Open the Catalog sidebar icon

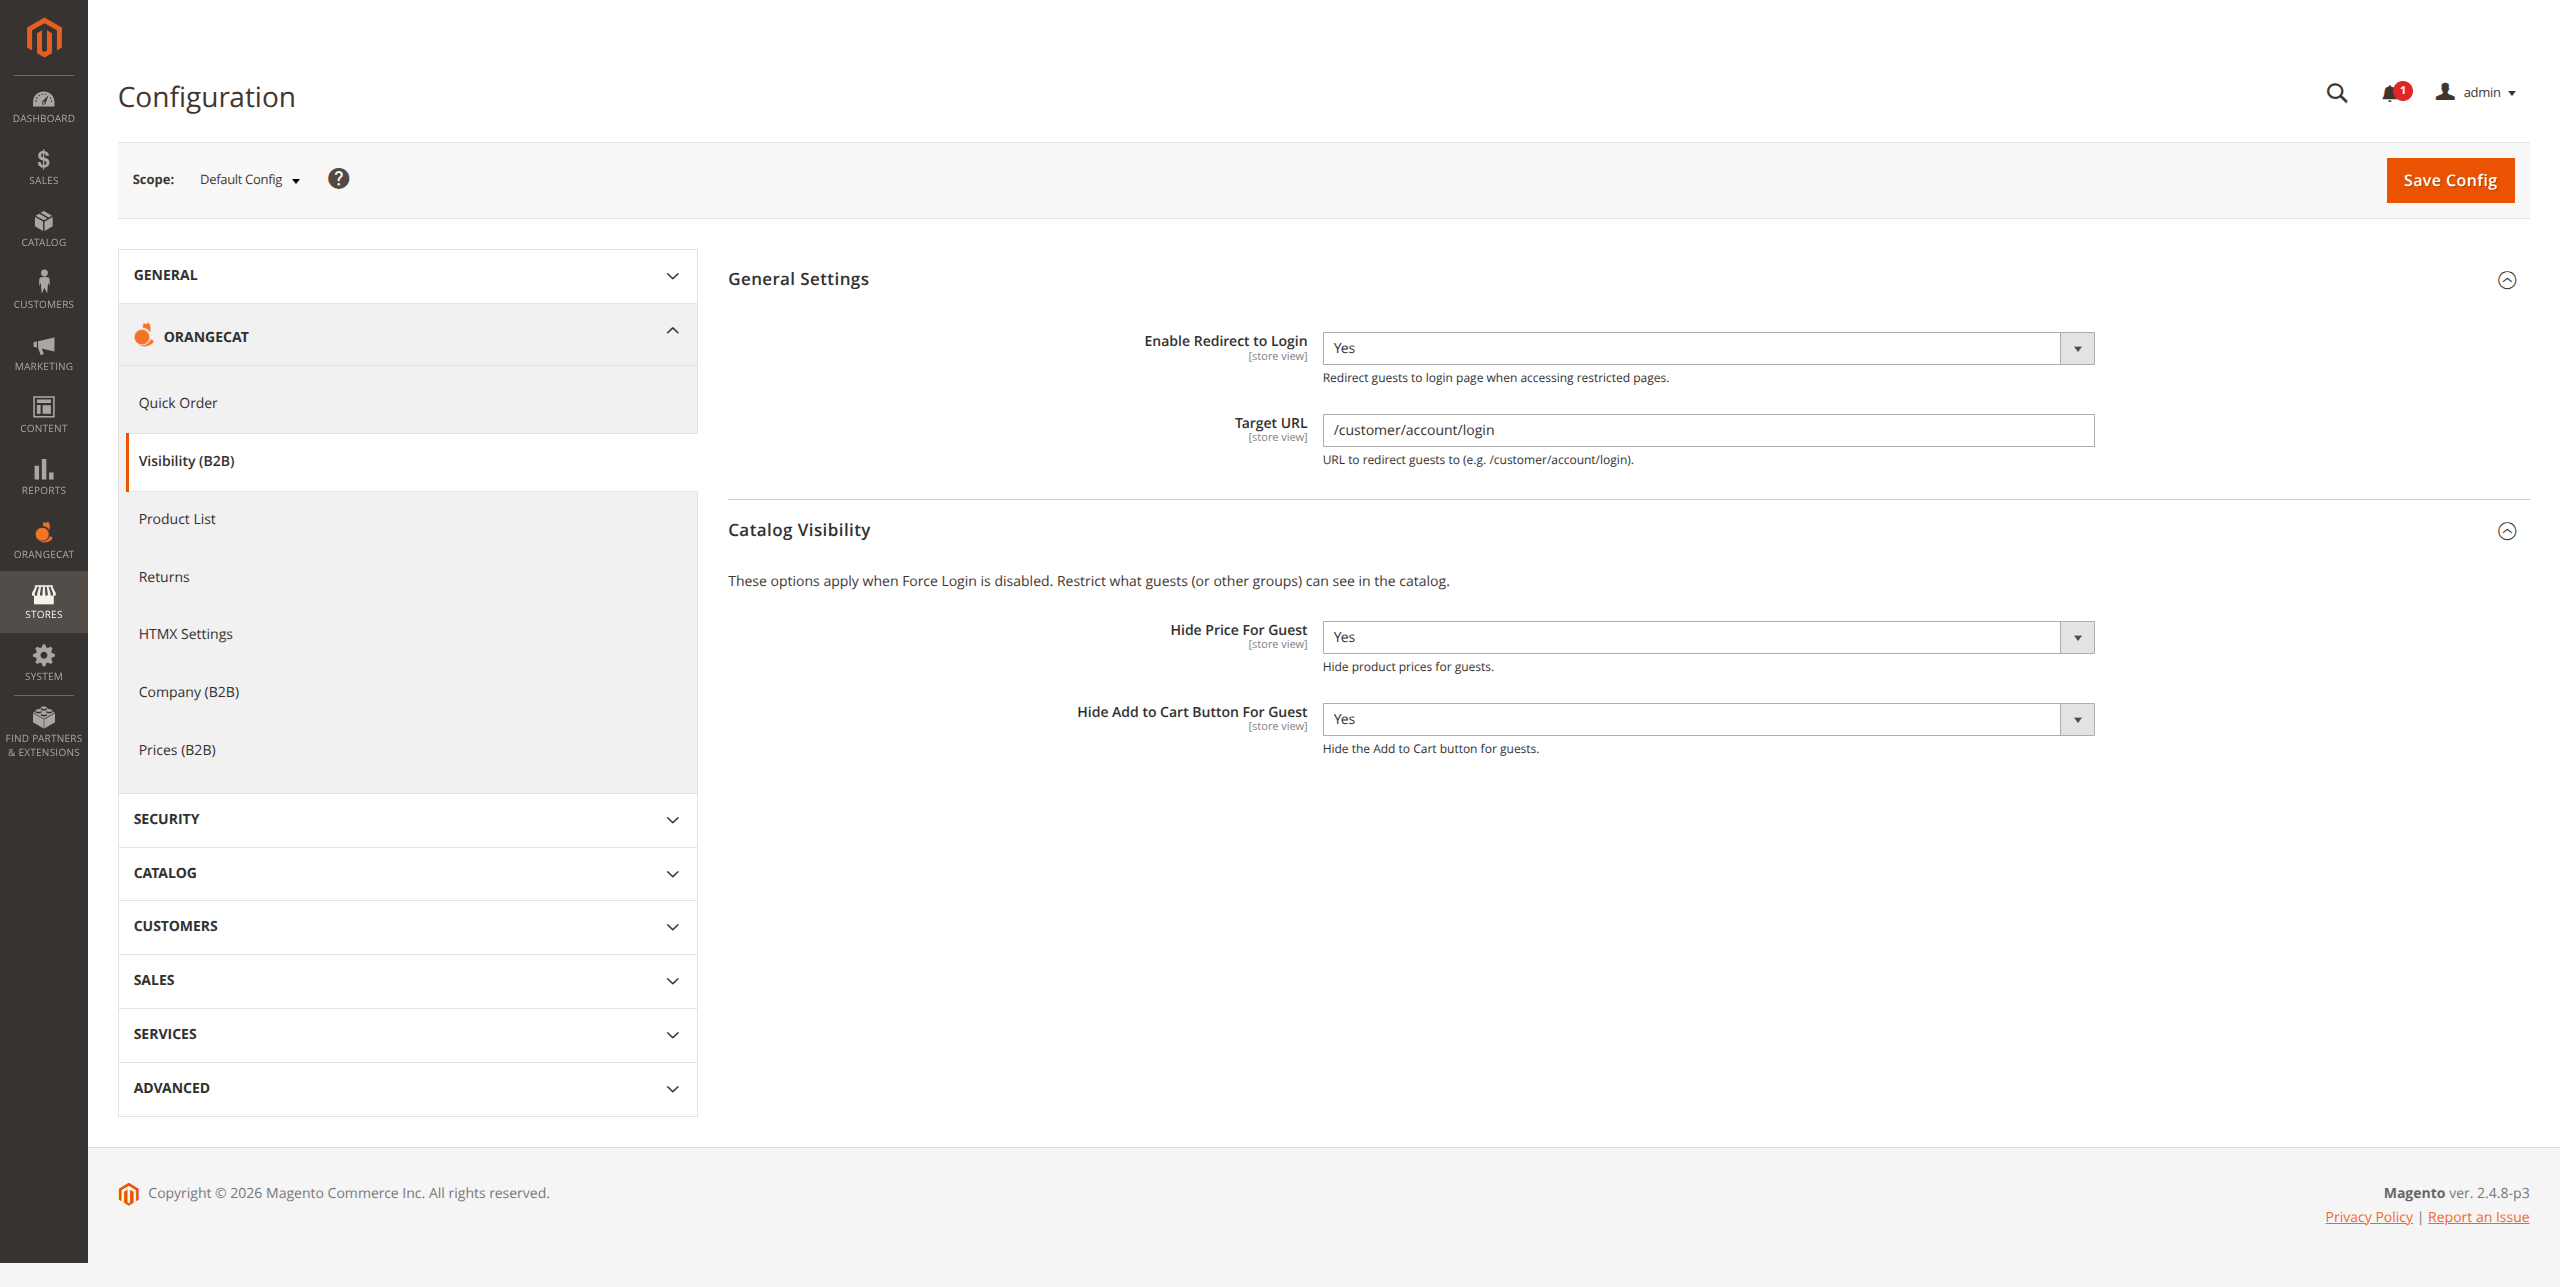pyautogui.click(x=43, y=226)
